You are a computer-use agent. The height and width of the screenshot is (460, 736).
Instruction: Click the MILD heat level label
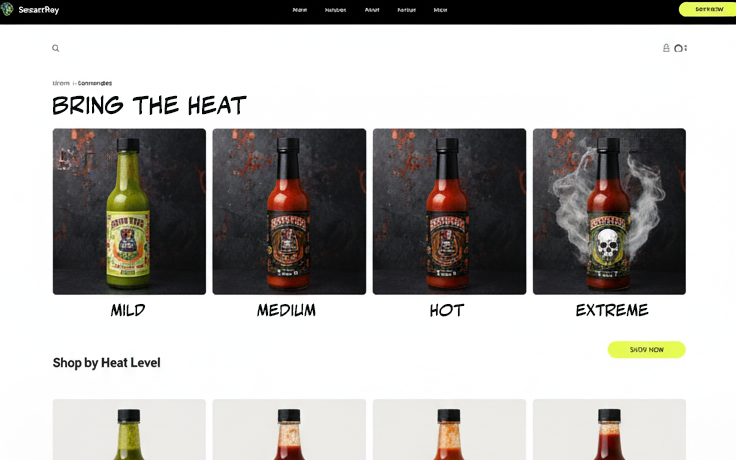[128, 310]
